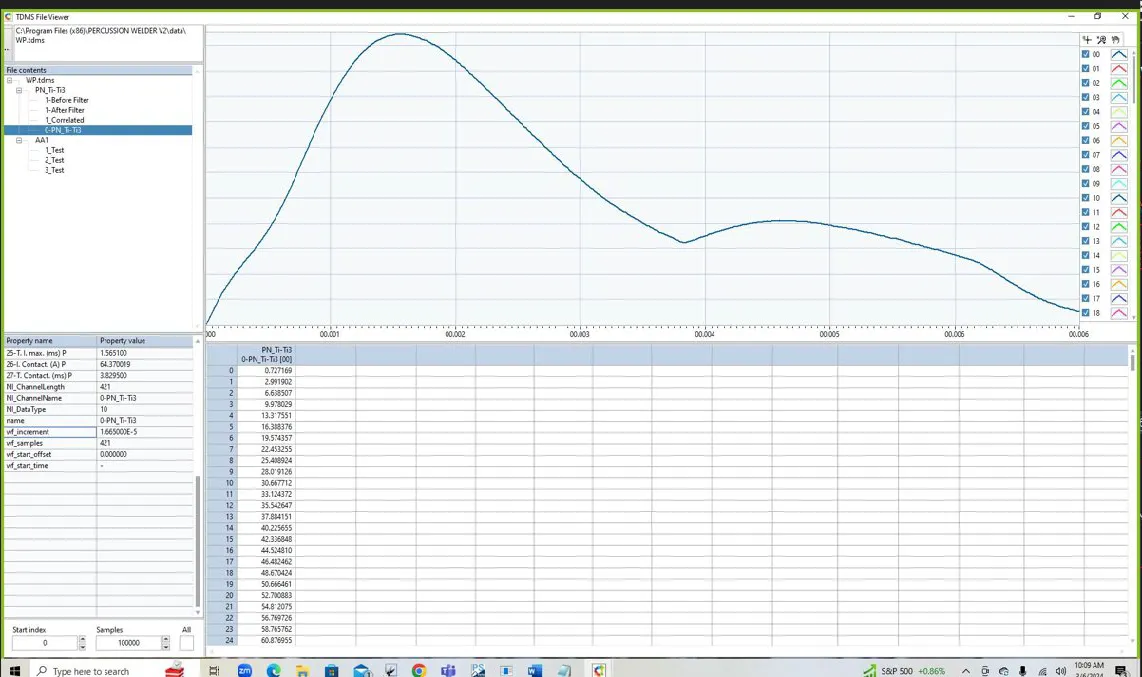Decrease the Start index value

[x=82, y=646]
